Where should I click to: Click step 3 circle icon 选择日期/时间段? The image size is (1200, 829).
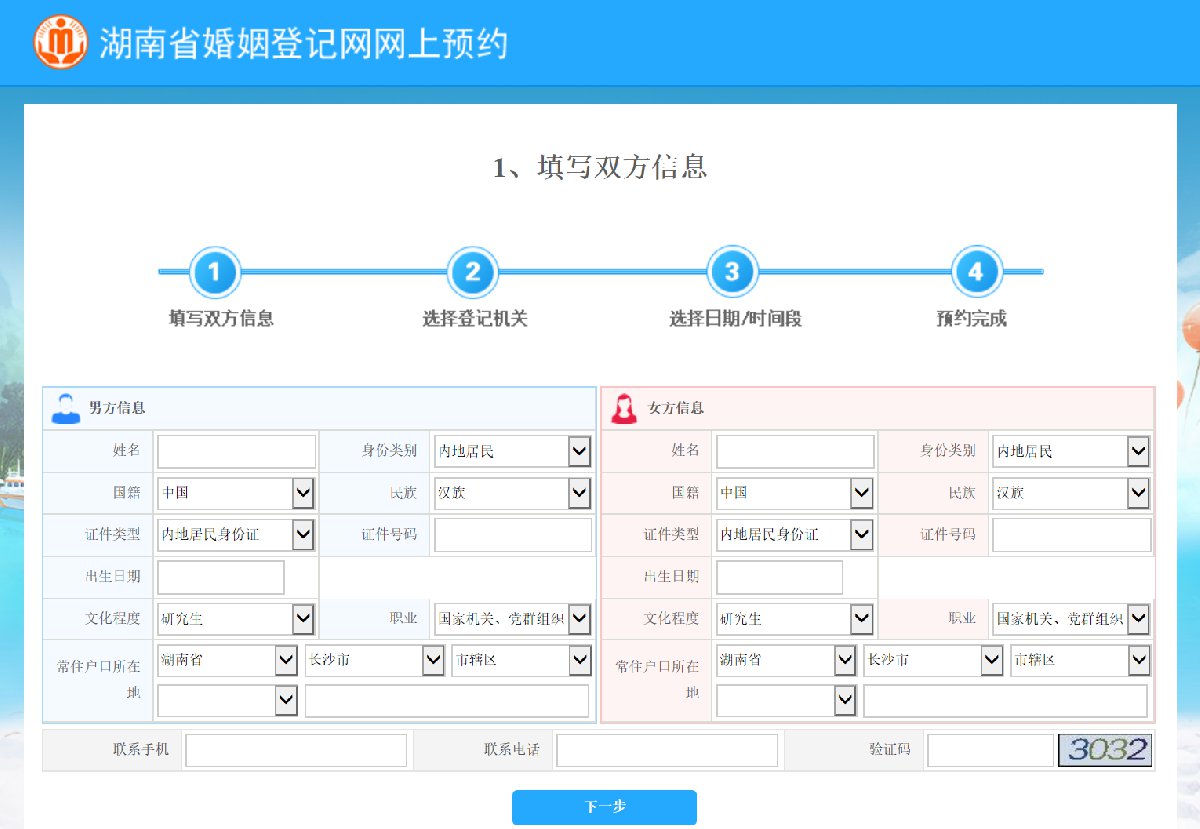[732, 272]
